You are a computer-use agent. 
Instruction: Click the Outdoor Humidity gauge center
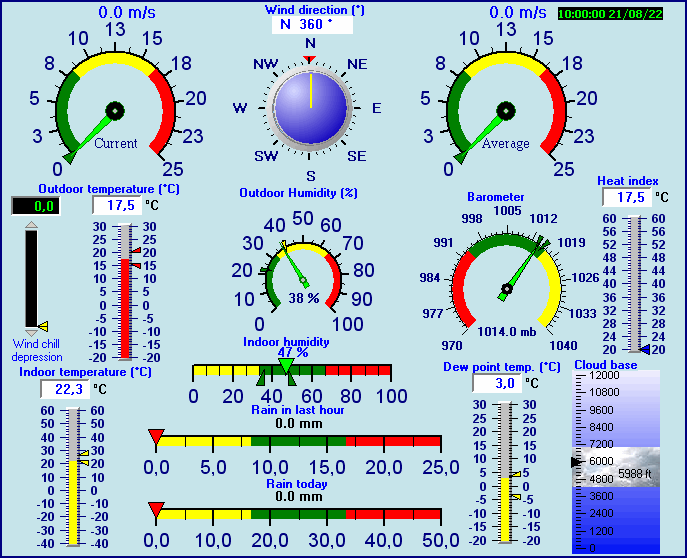[x=304, y=282]
